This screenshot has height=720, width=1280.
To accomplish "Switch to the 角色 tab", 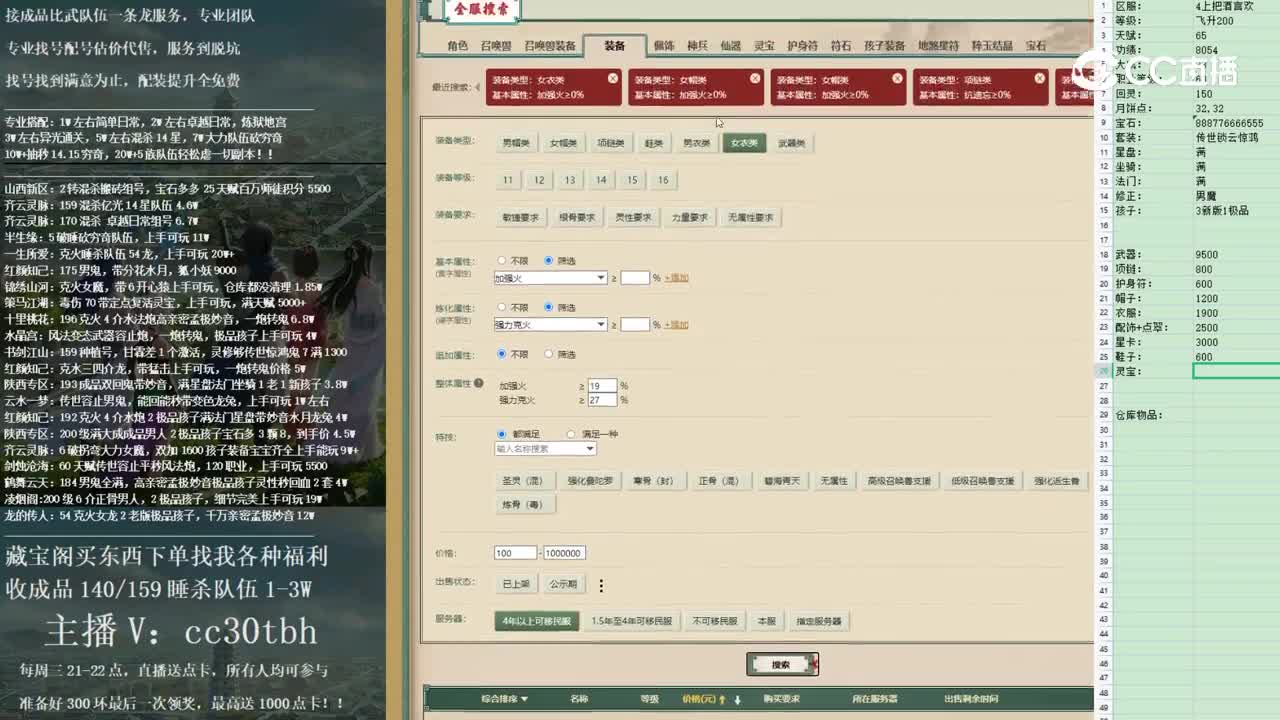I will pyautogui.click(x=458, y=46).
